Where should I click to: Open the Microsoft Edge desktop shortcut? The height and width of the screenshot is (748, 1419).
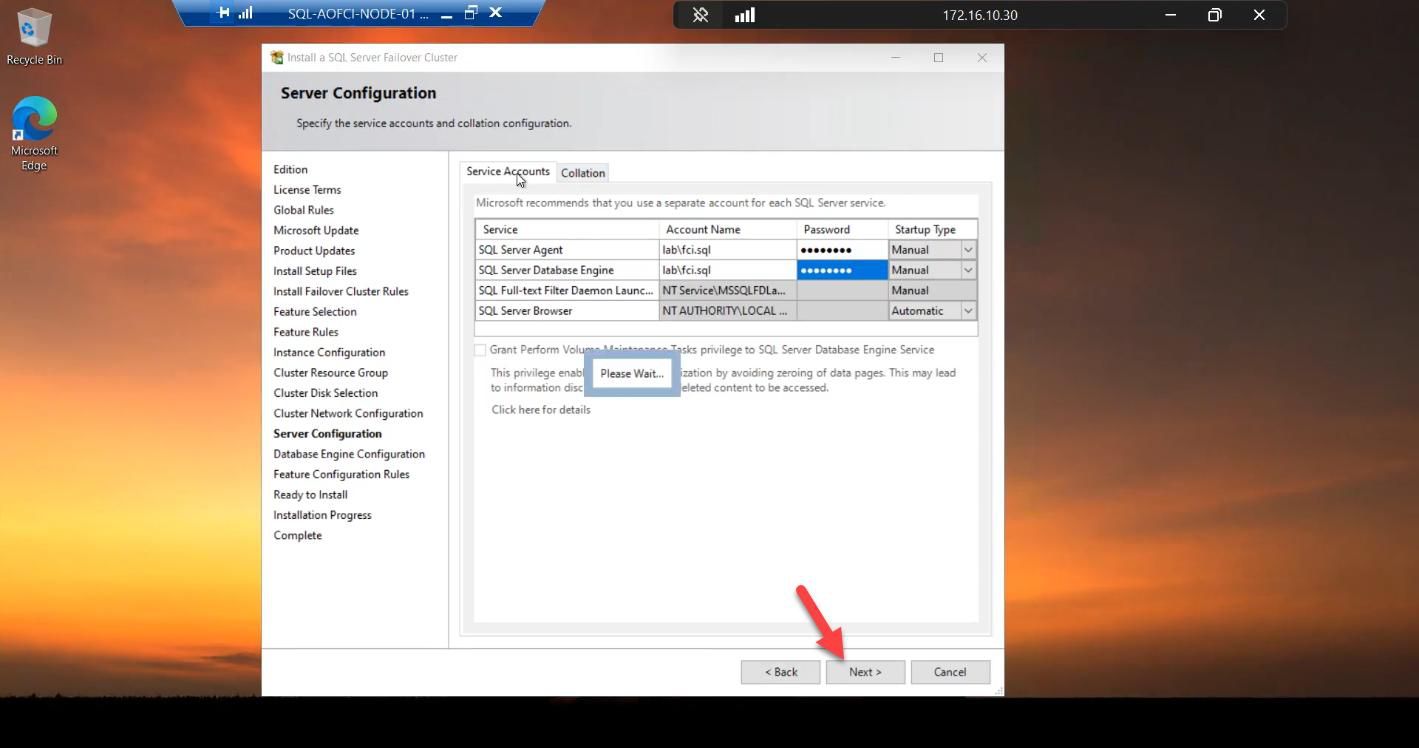coord(34,134)
